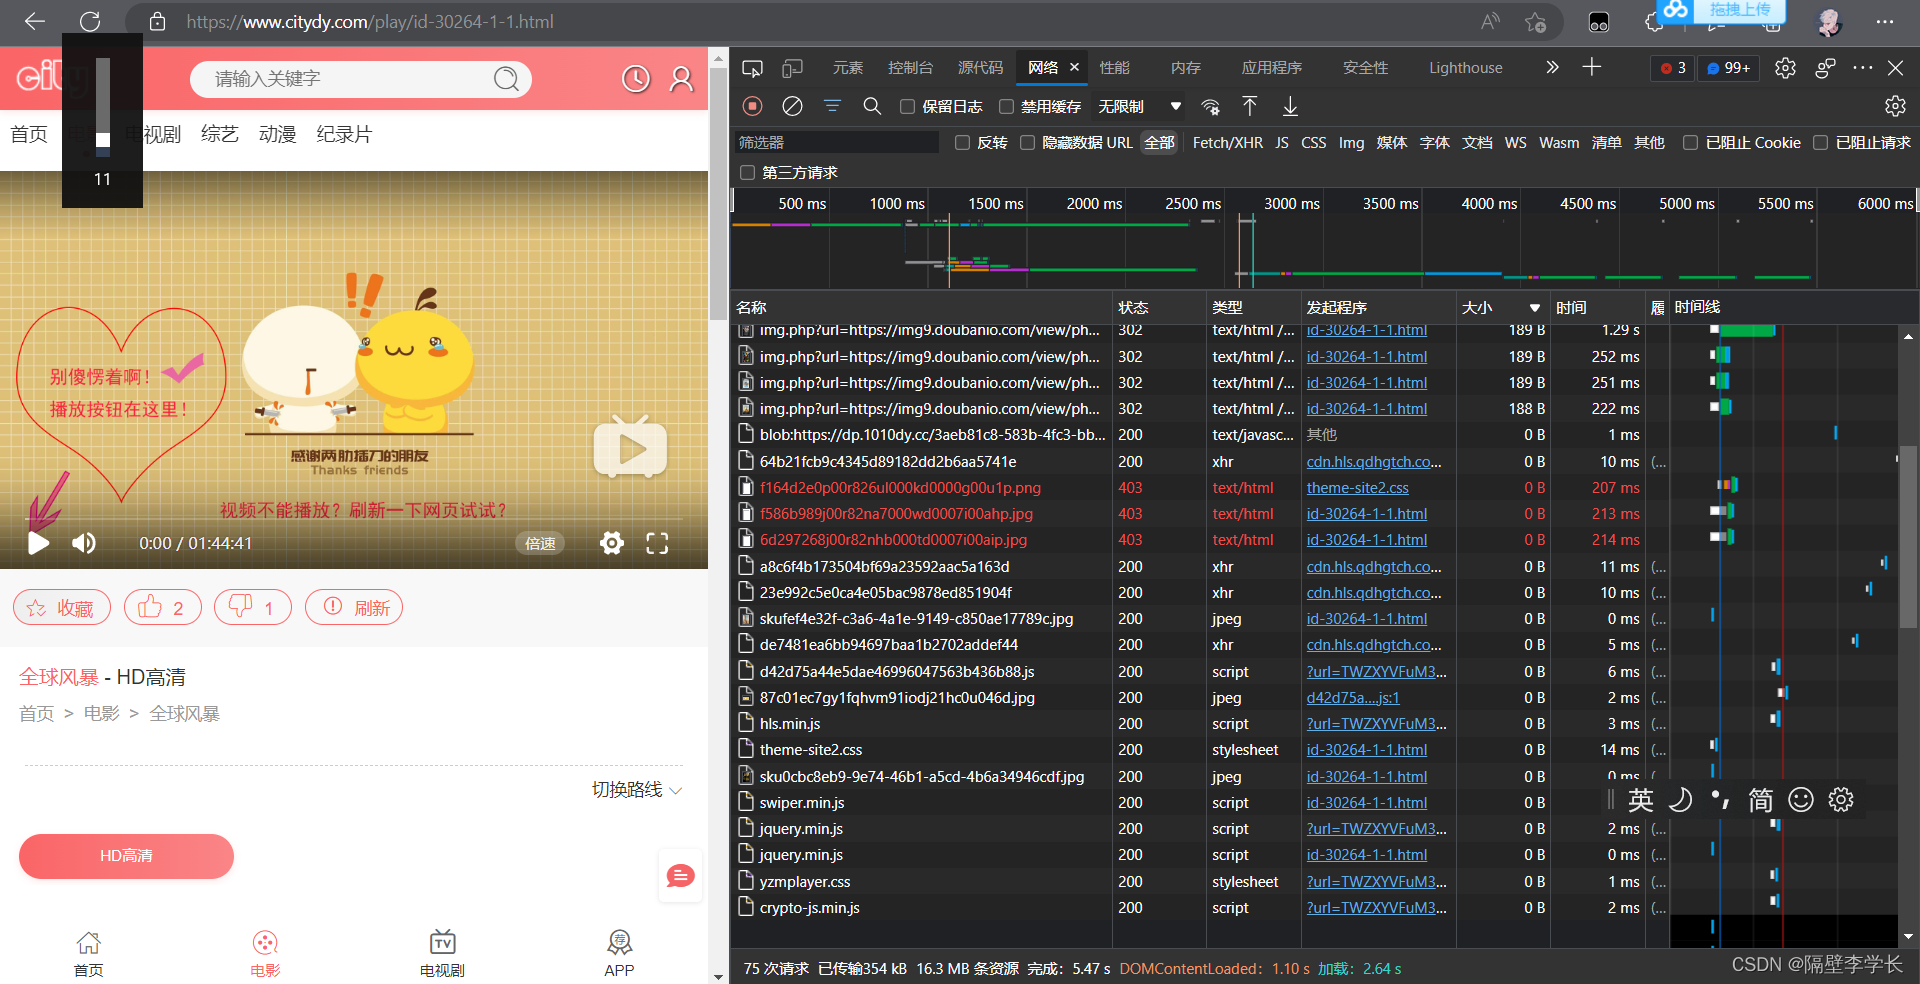Screen dimensions: 1920x984
Task: Check the 已阻止请求 checkbox
Action: point(1820,143)
